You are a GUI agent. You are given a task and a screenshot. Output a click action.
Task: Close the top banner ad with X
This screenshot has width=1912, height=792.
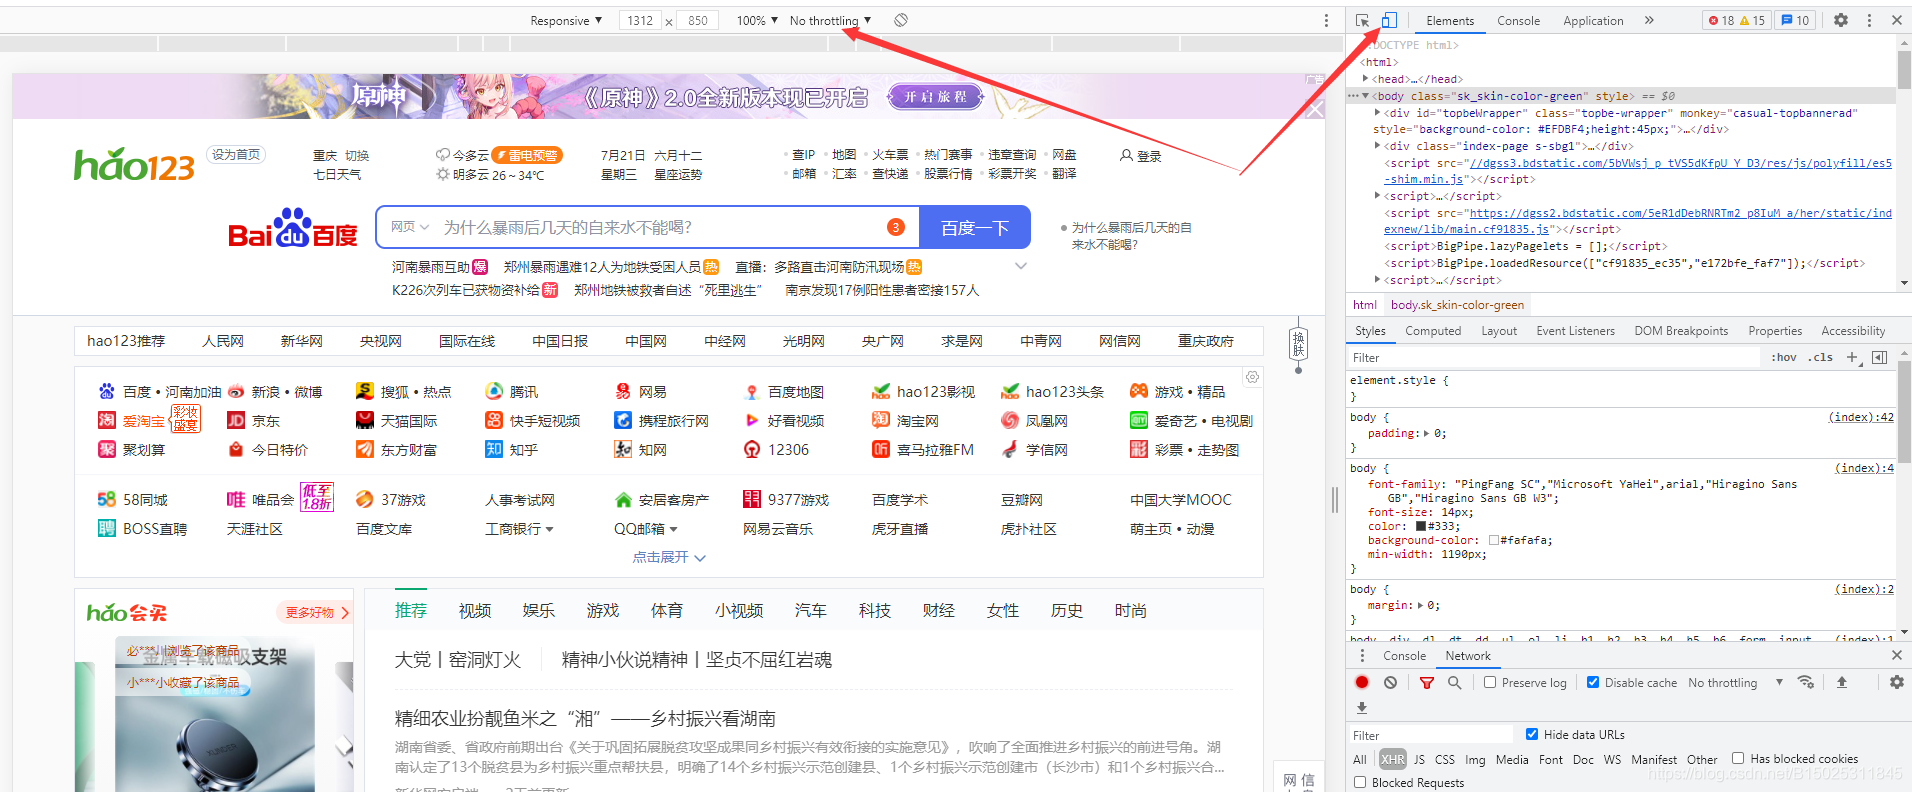point(1316,110)
